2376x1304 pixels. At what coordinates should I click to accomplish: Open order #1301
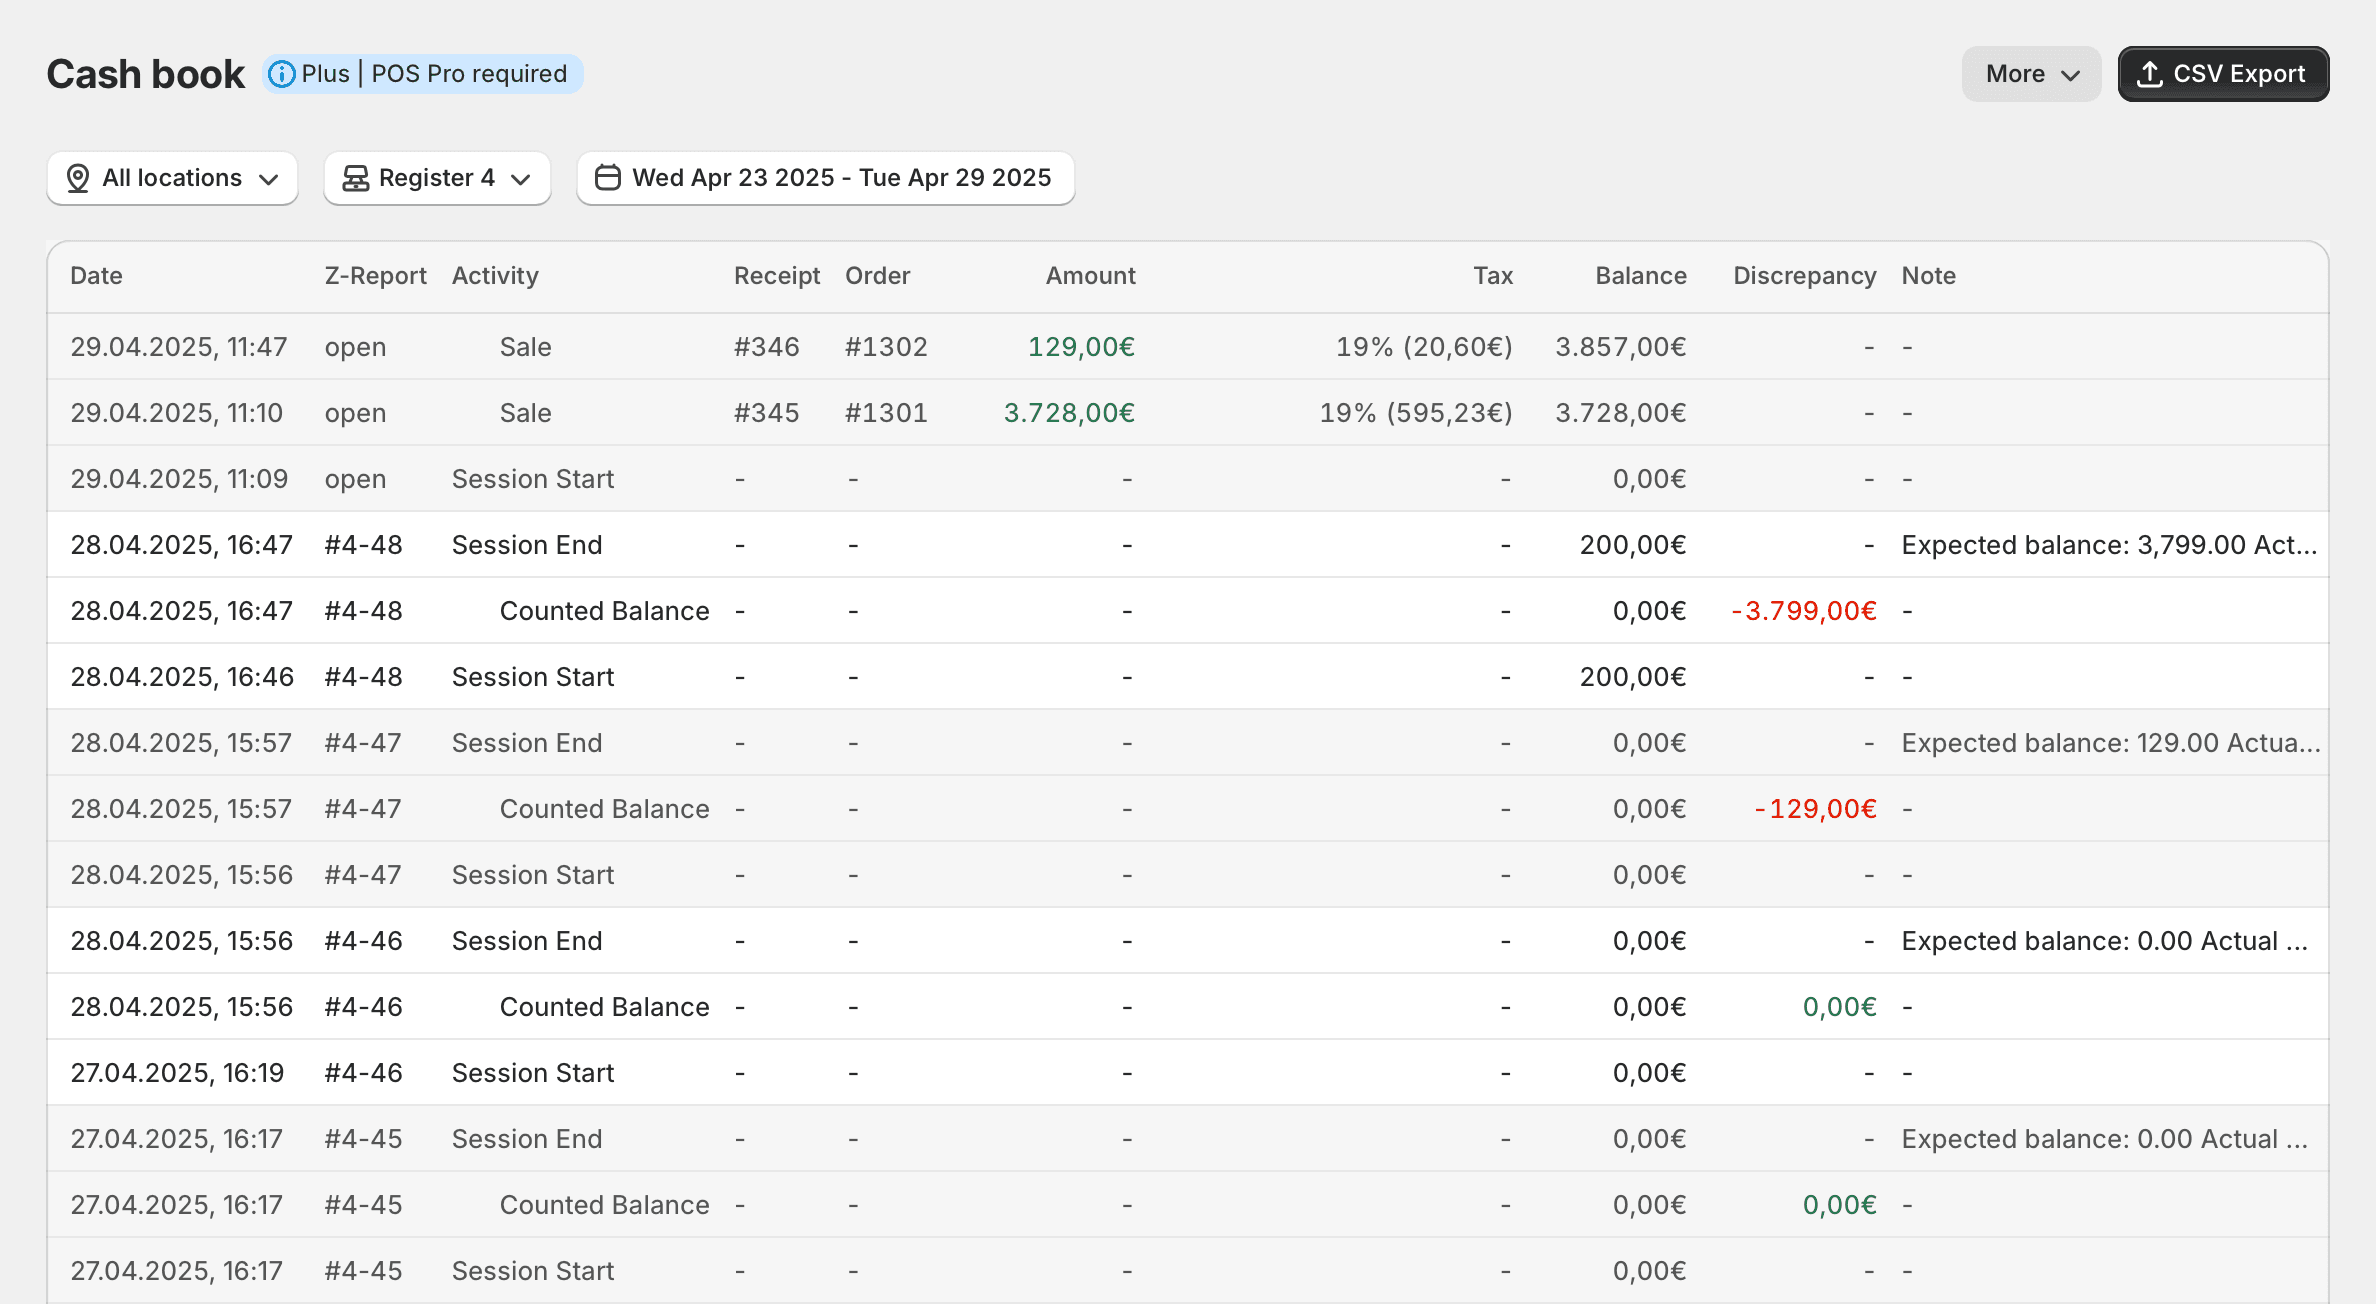885,413
